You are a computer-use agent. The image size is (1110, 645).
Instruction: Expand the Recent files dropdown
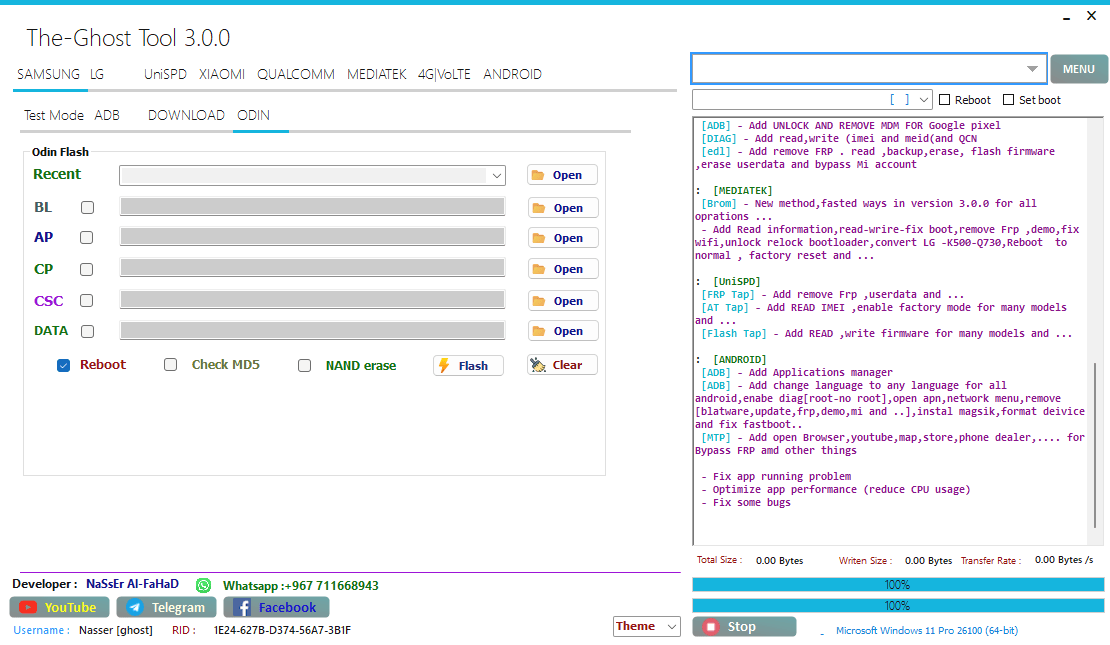coord(496,175)
